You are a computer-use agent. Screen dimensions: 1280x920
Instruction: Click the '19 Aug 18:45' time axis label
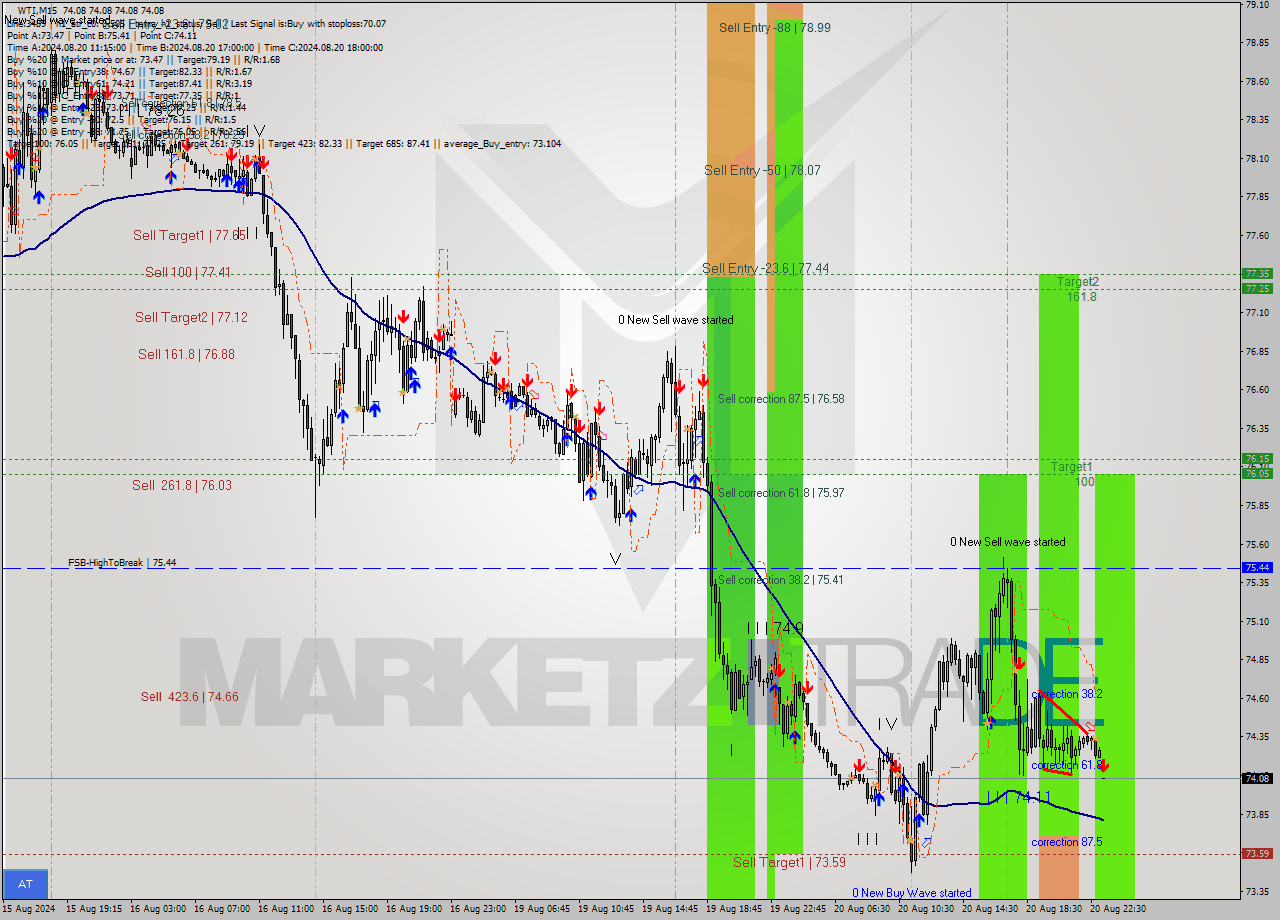[x=733, y=909]
